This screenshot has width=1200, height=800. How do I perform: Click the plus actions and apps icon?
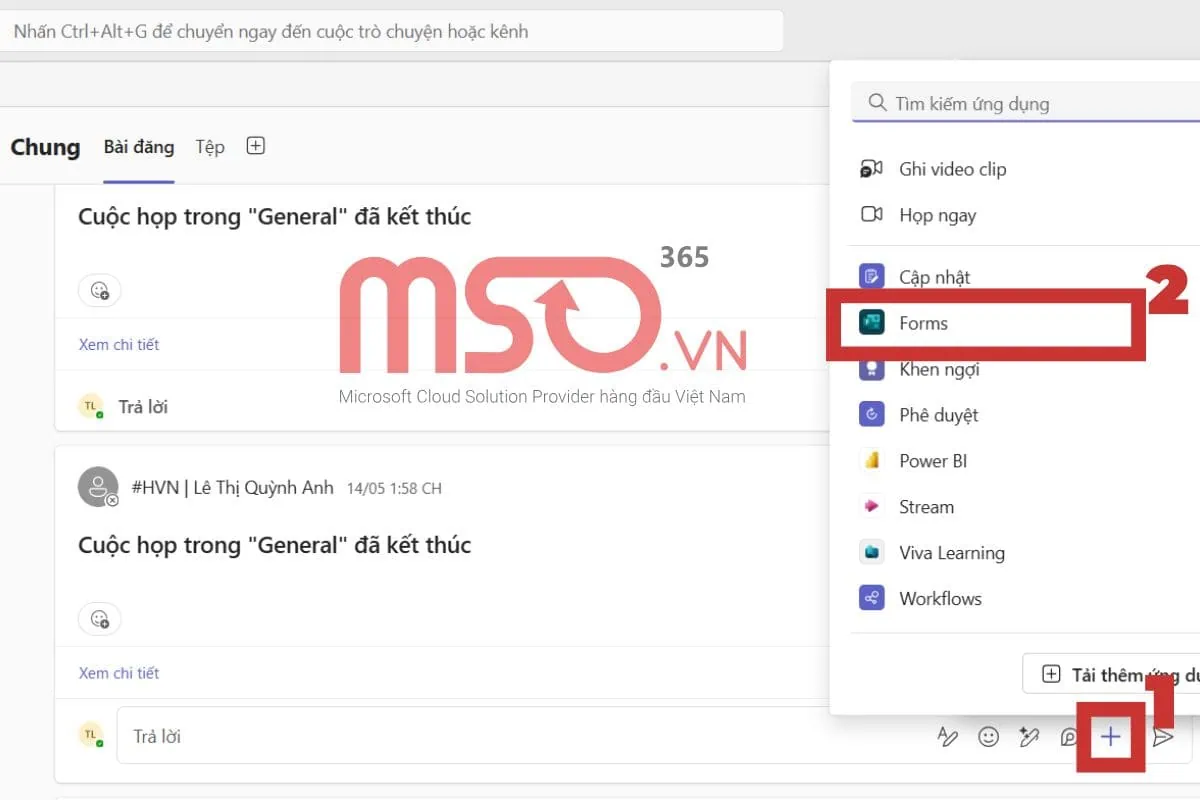click(x=1110, y=738)
